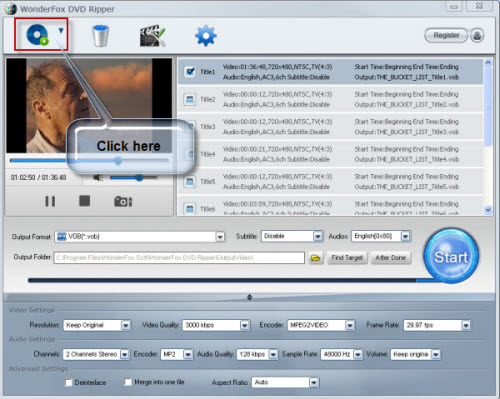Click the Output Folder path field

click(179, 258)
